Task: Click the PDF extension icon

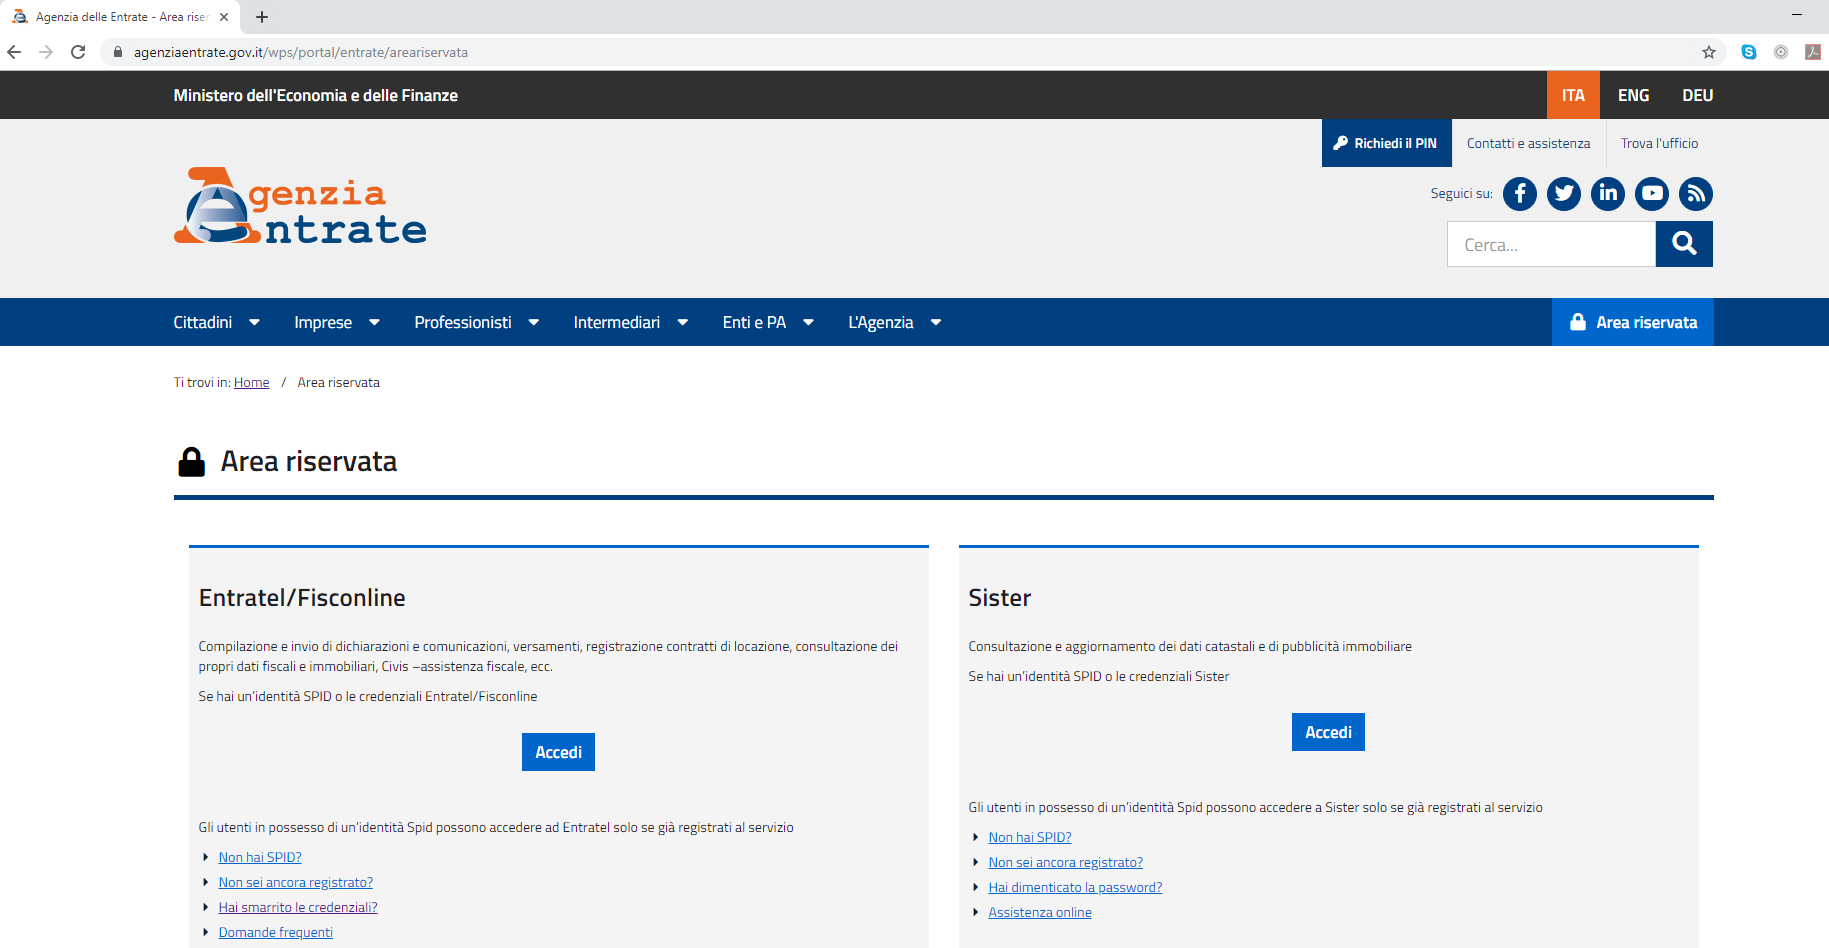Action: pos(1812,52)
